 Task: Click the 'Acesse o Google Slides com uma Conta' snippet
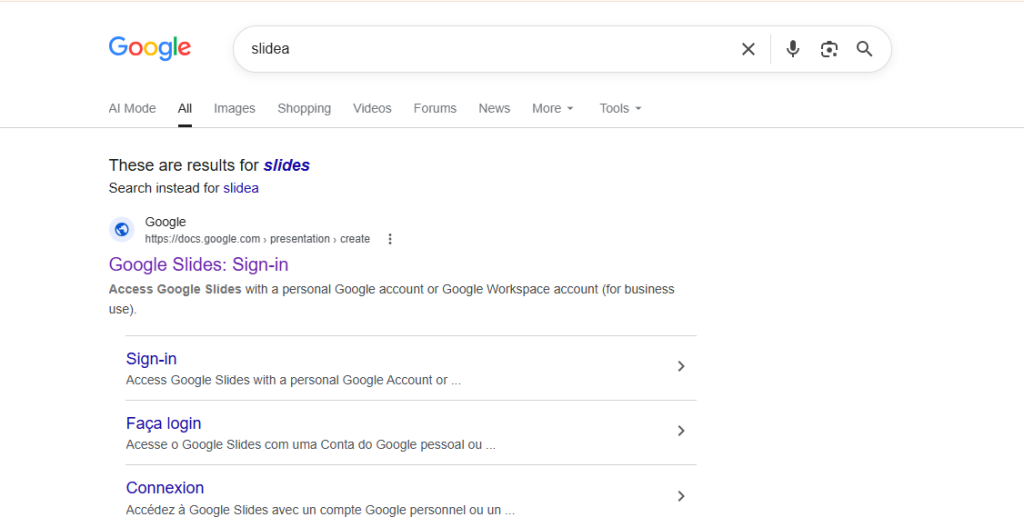point(311,445)
